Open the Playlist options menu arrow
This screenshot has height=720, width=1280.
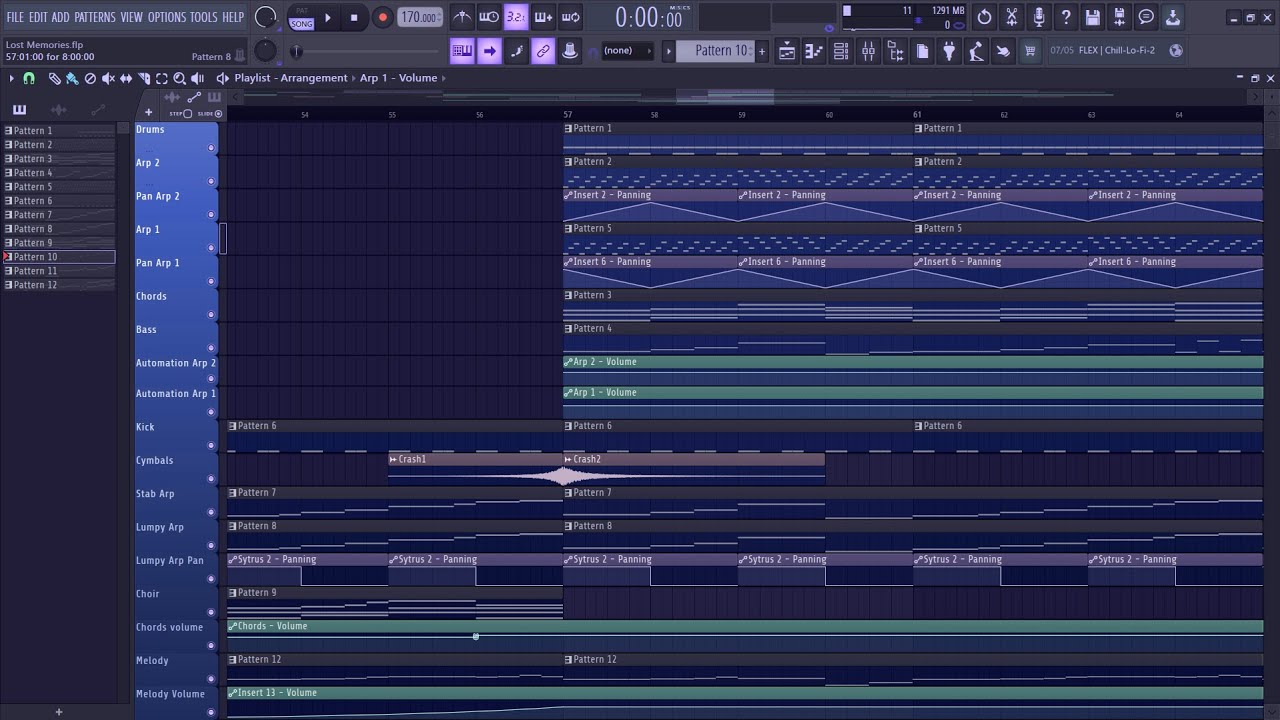click(x=12, y=78)
